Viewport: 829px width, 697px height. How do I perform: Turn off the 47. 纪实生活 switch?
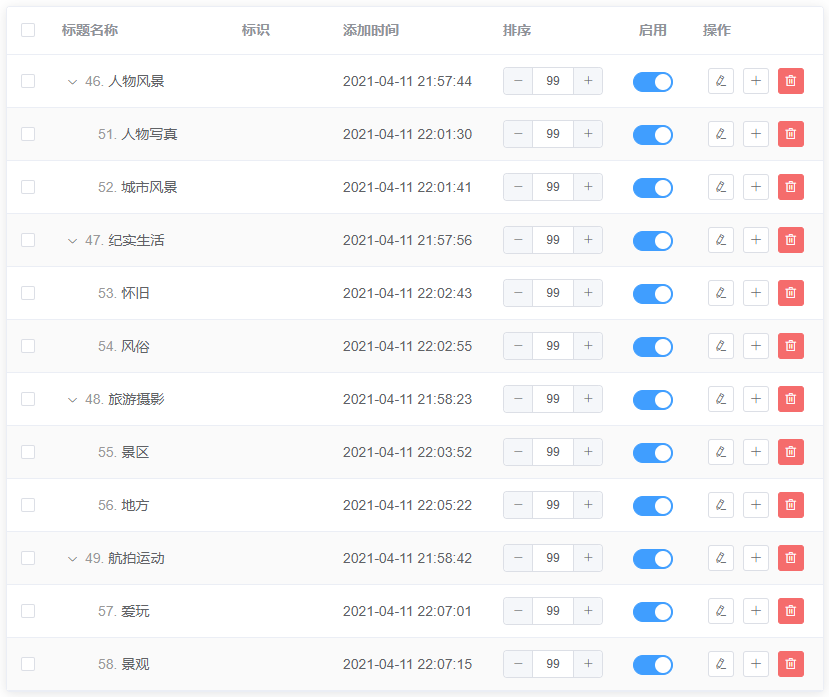pos(652,241)
